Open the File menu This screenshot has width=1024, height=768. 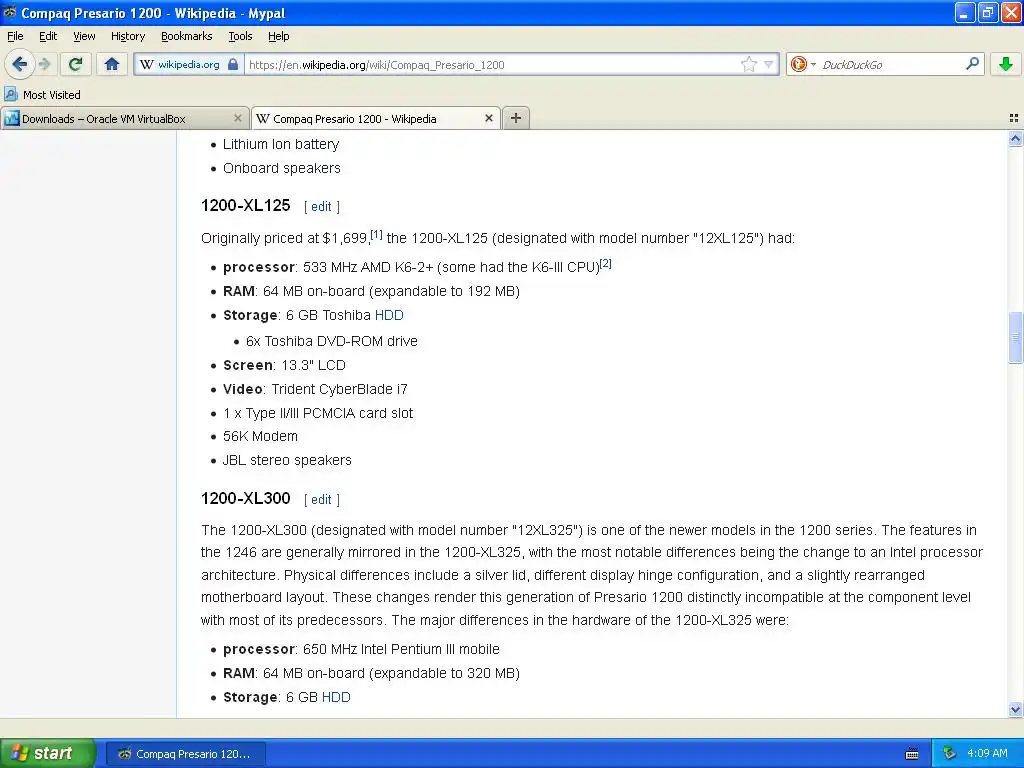click(x=15, y=37)
